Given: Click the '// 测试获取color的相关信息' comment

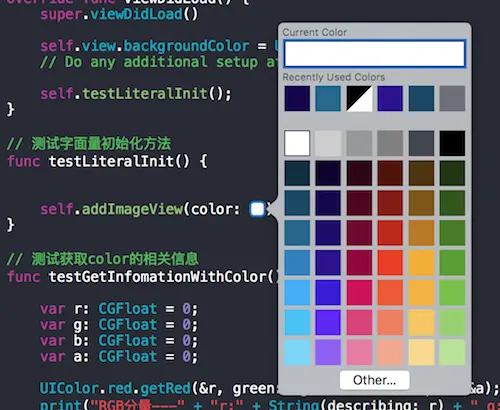Looking at the screenshot, I should coord(103,259).
